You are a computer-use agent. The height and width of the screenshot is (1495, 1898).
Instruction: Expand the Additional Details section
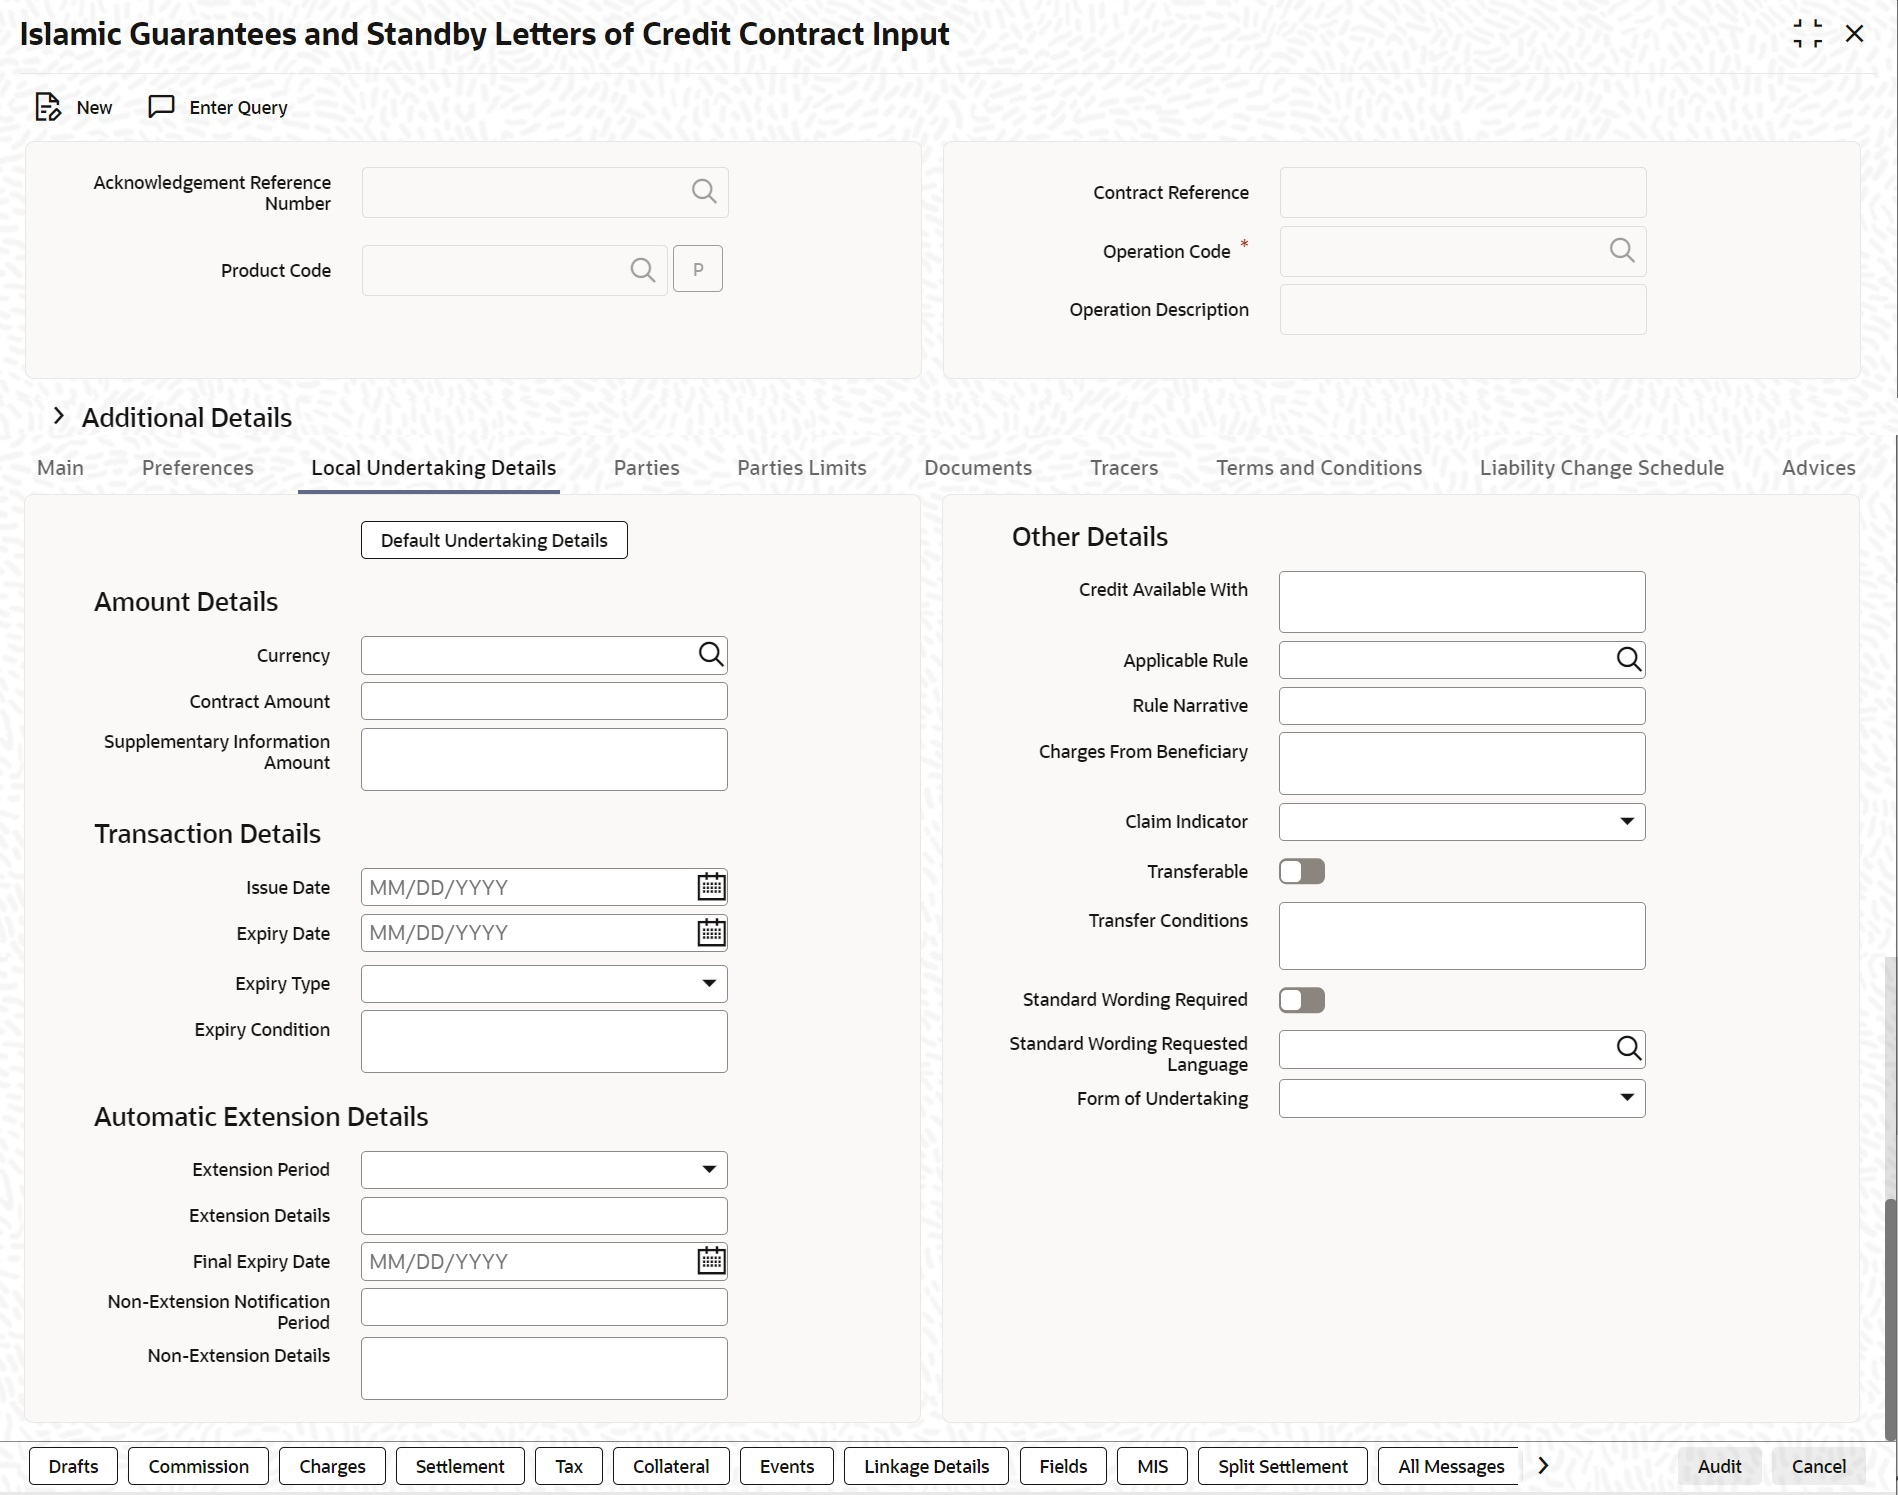pos(59,417)
